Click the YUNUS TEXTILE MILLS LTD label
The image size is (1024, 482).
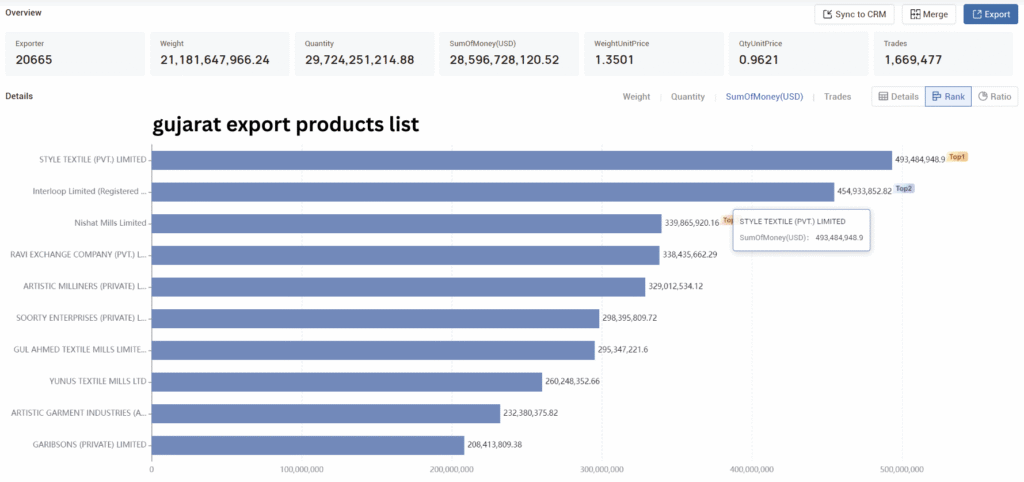pos(98,381)
